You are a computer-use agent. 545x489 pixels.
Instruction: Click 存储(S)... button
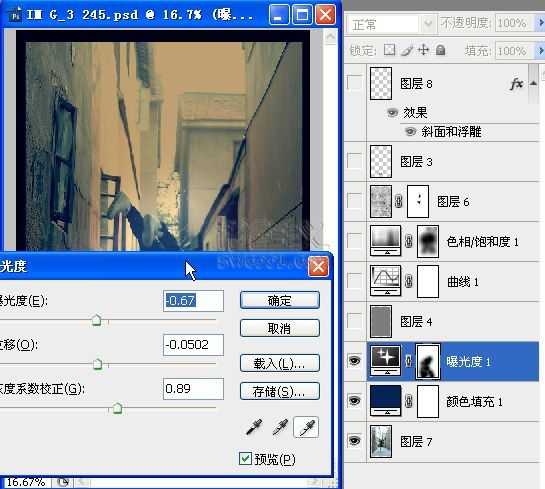point(280,391)
